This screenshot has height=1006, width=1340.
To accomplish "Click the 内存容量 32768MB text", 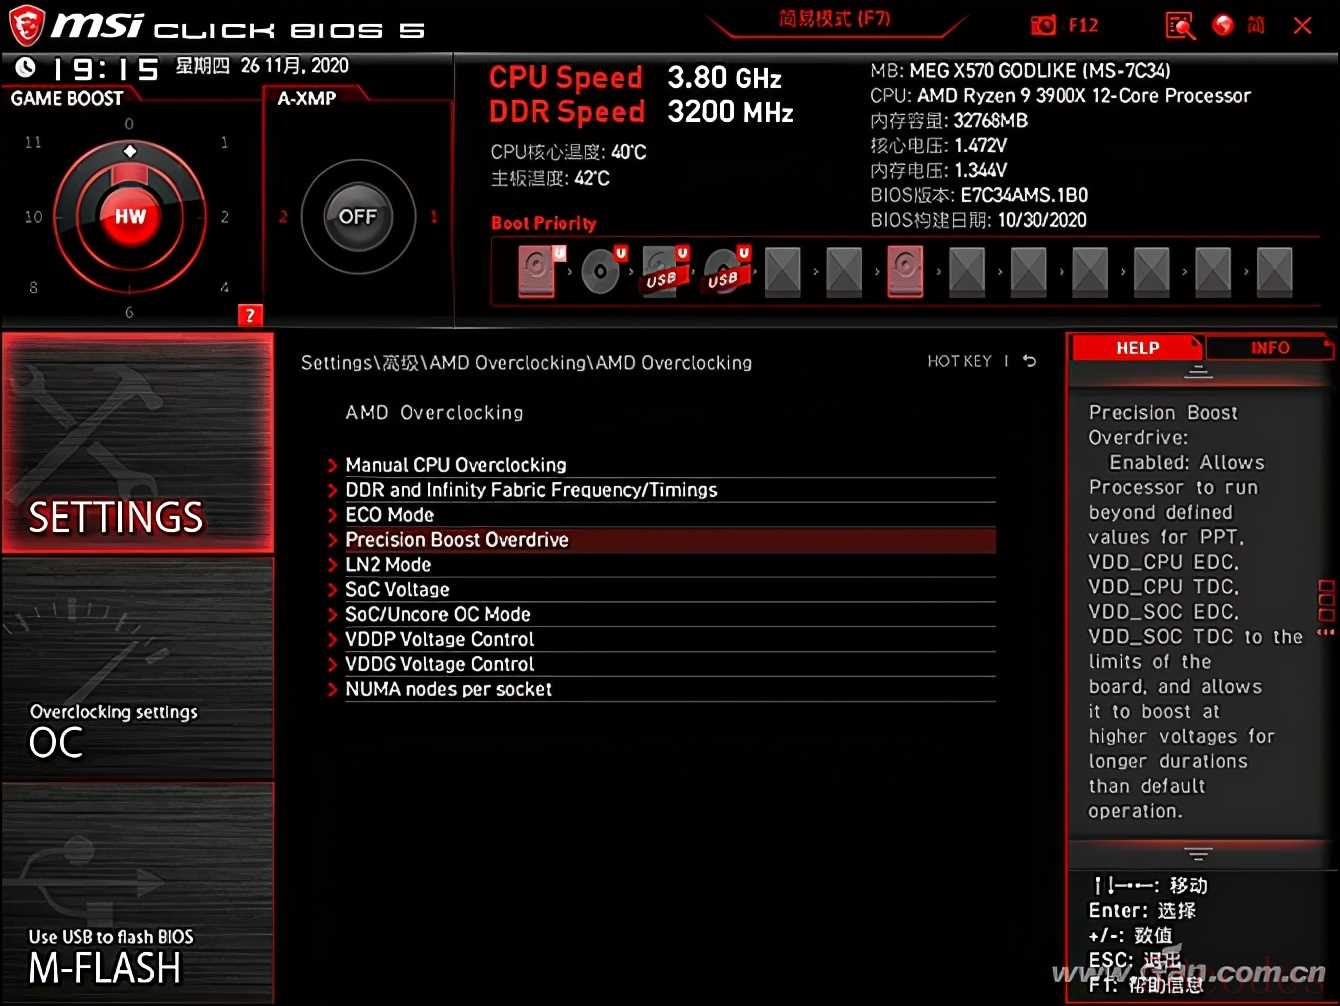I will pyautogui.click(x=949, y=121).
